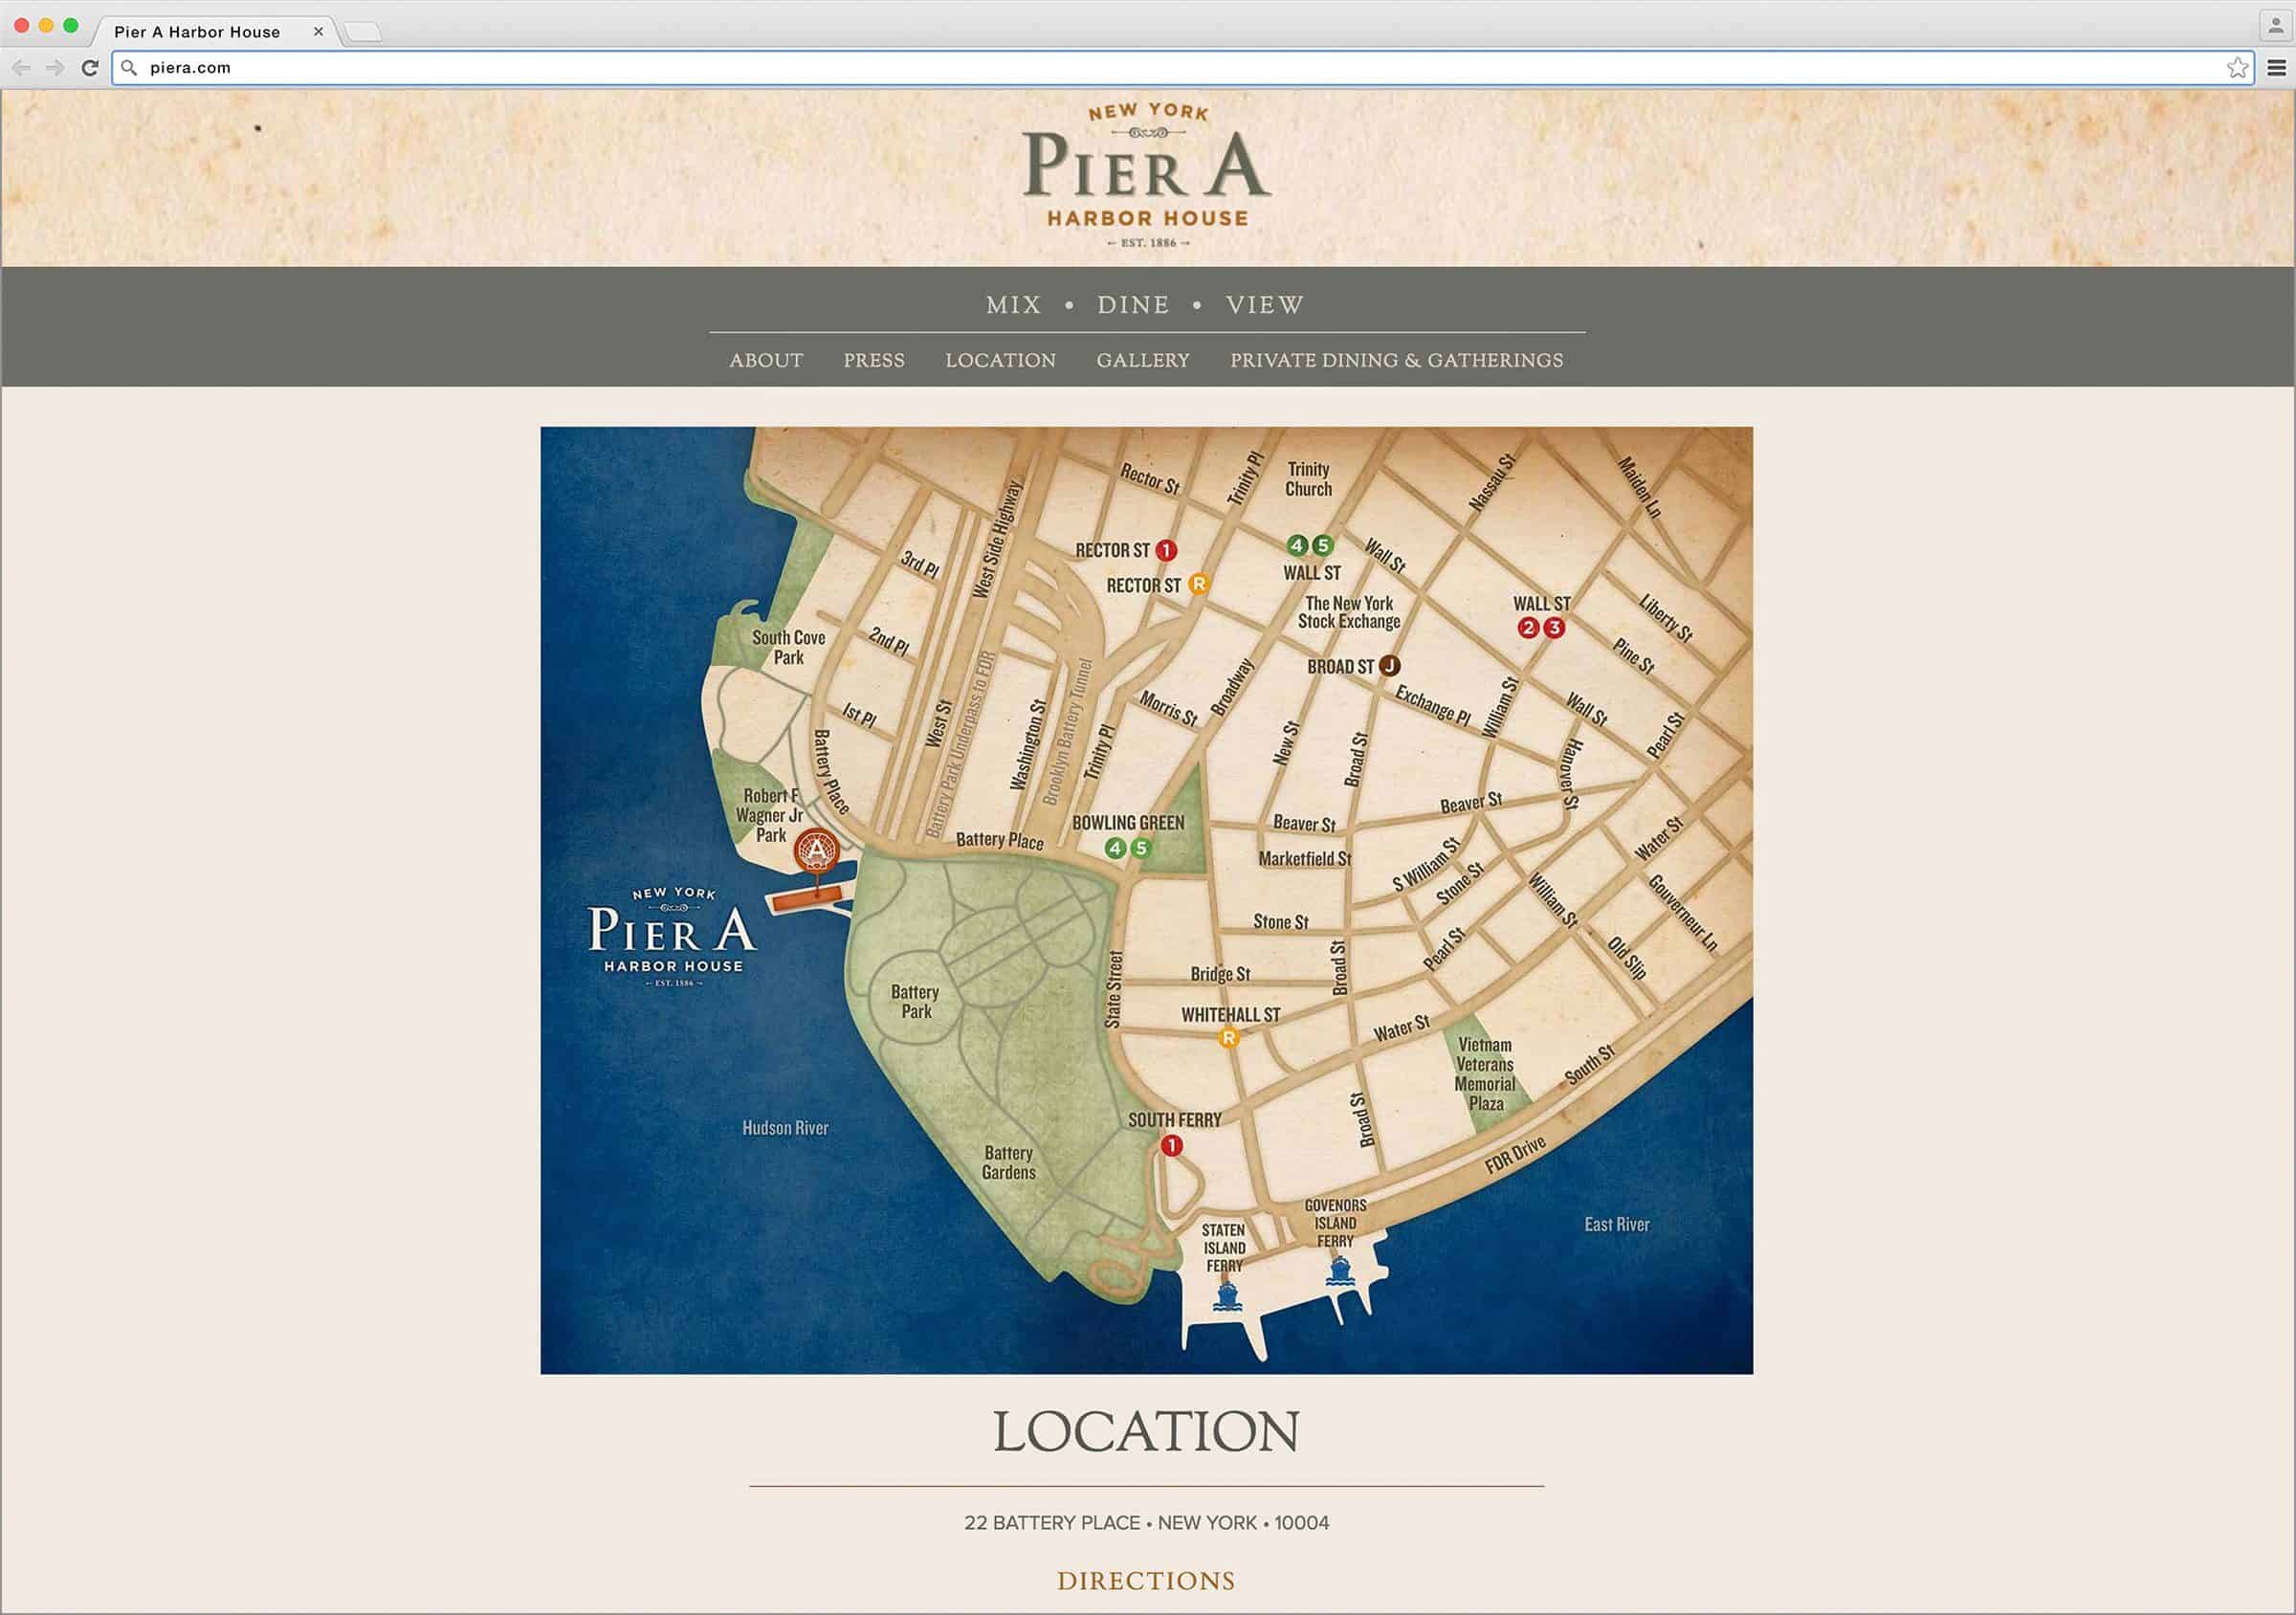
Task: Click the yellow R train icon at Rector St
Action: (1199, 584)
